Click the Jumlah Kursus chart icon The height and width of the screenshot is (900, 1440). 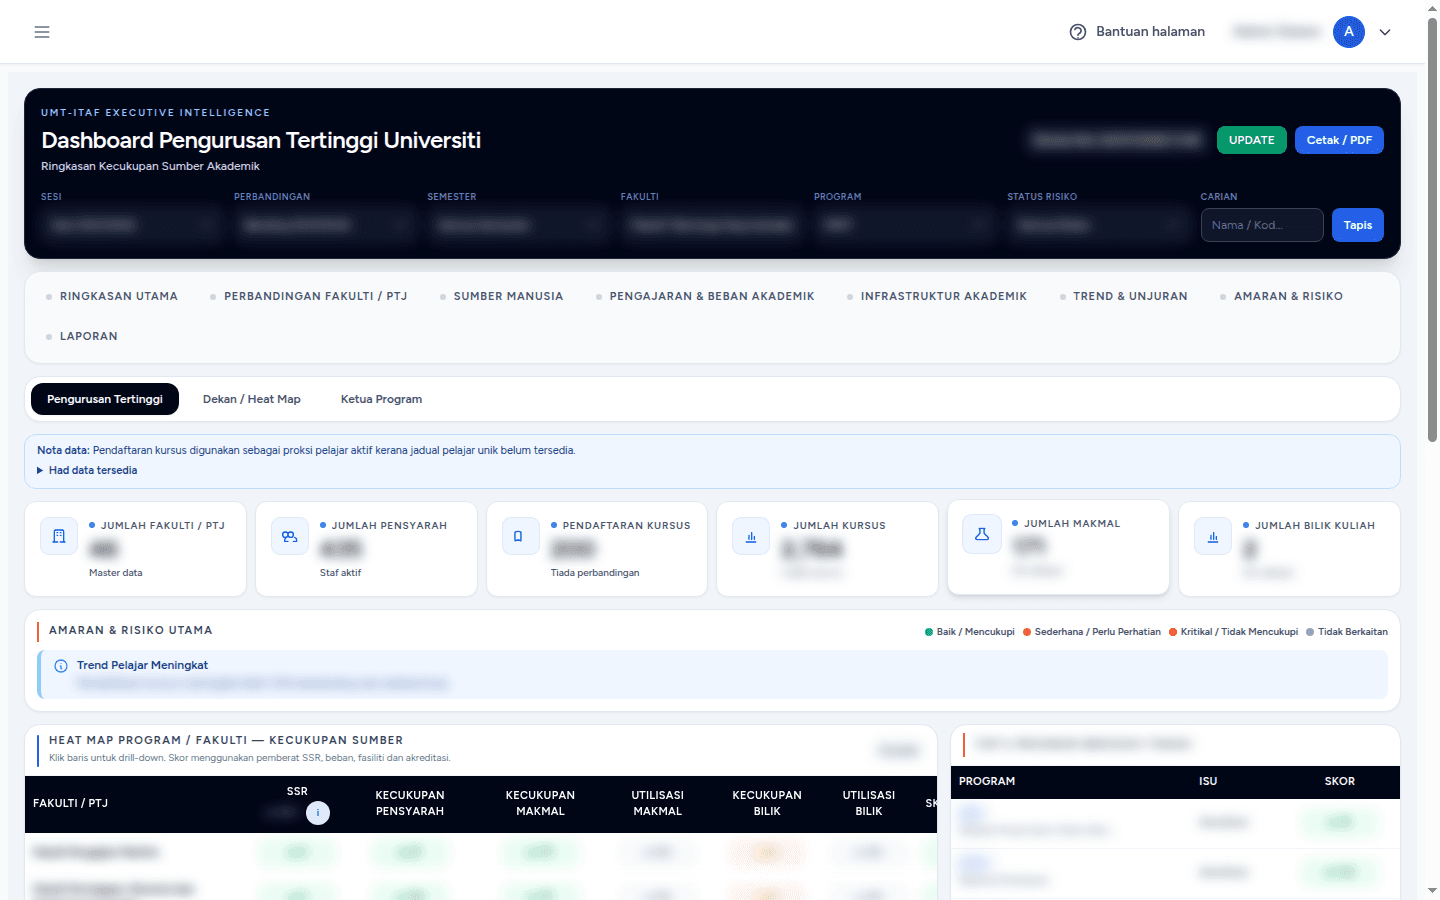pos(751,536)
